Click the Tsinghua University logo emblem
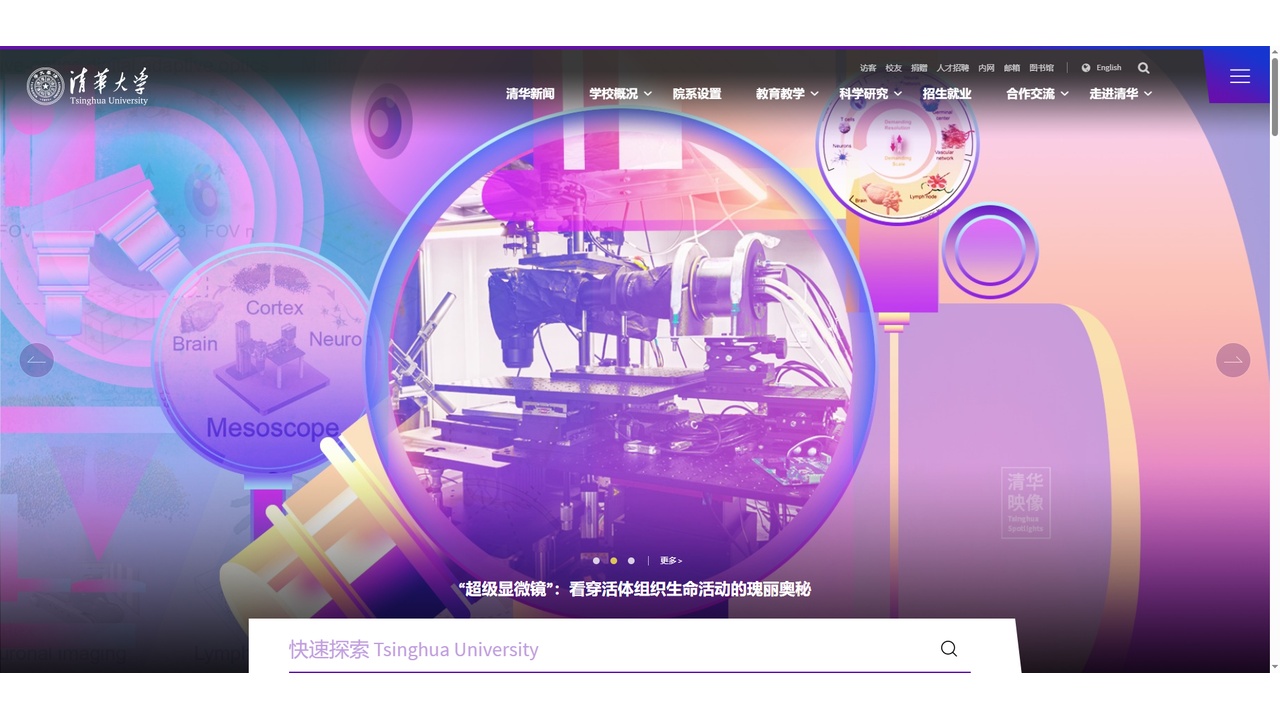 44,85
